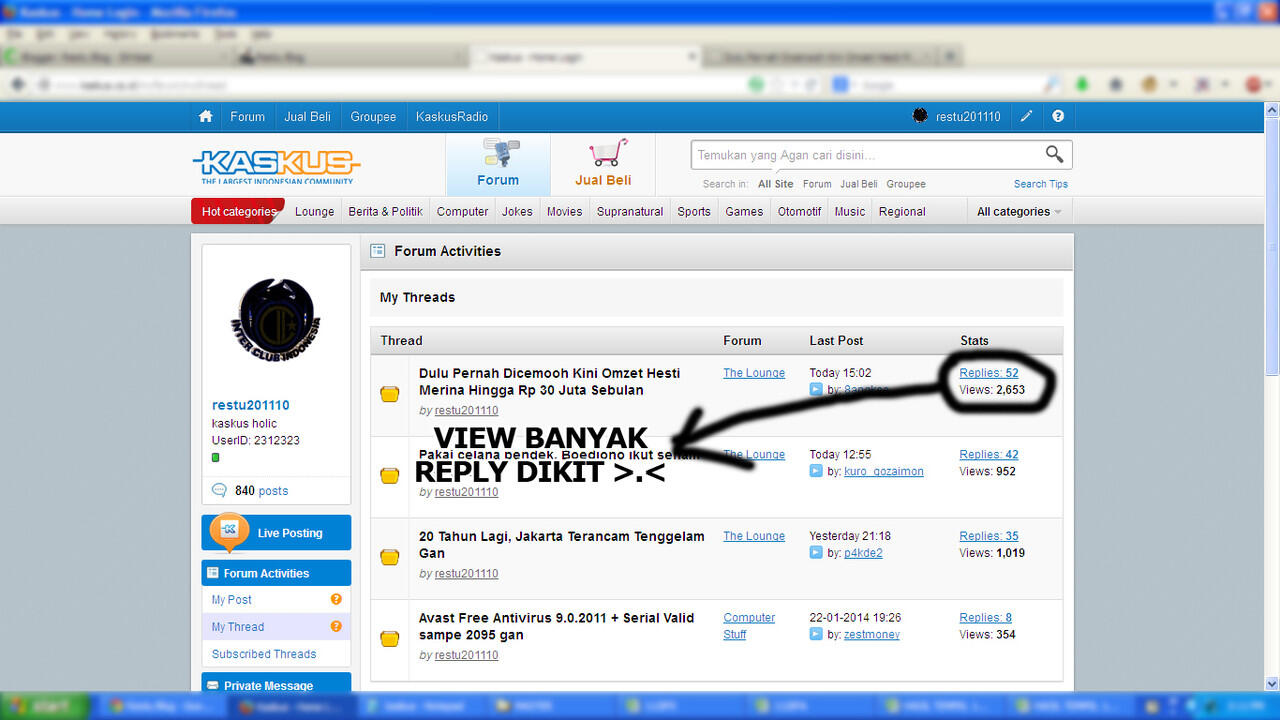Open the Search Tips link
The width and height of the screenshot is (1280, 720).
click(1040, 184)
